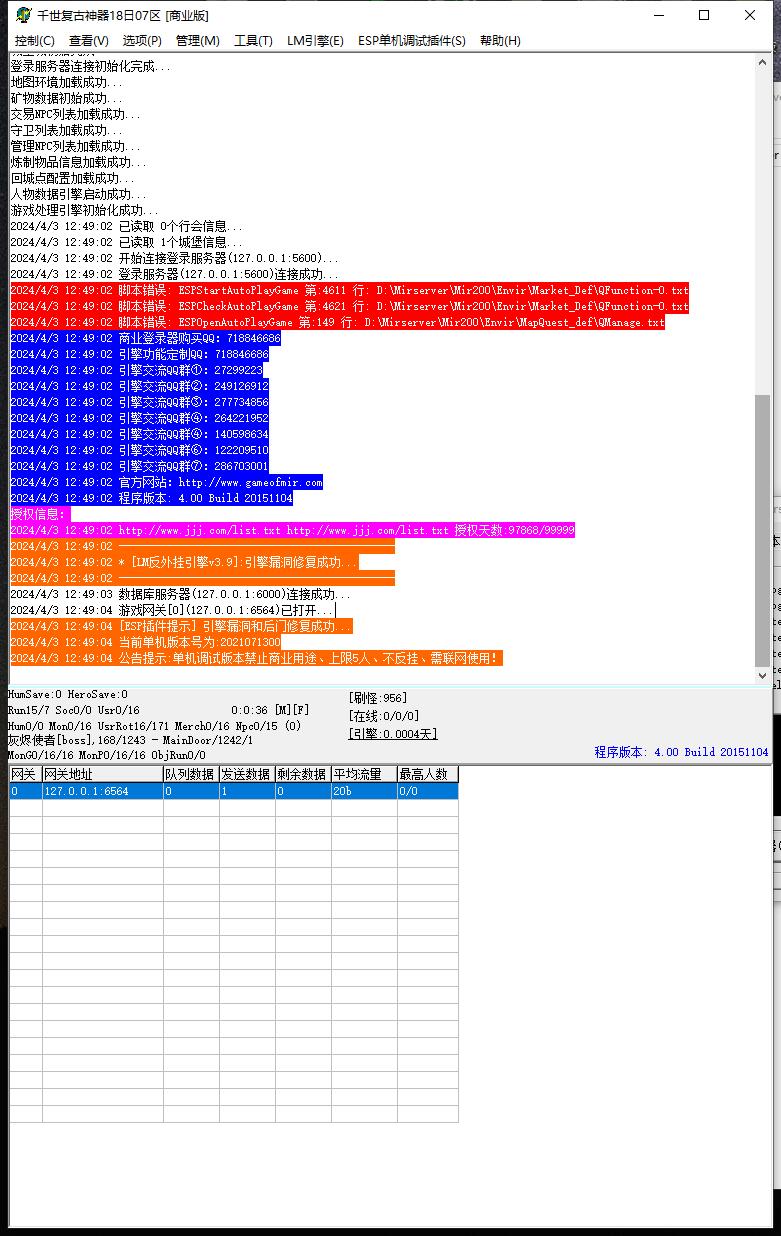Open the LM引擎(E) menu
Viewport: 781px width, 1236px height.
pyautogui.click(x=315, y=40)
